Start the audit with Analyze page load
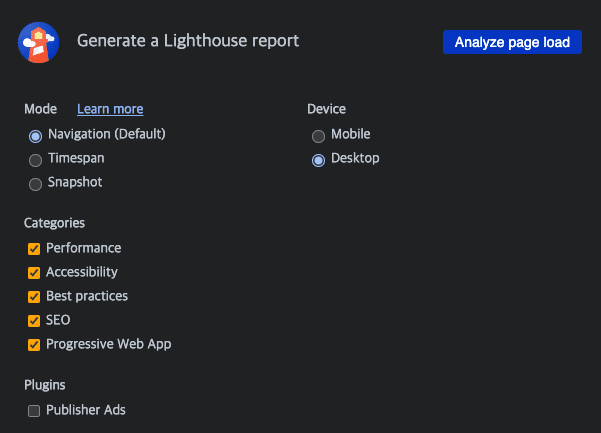Image resolution: width=601 pixels, height=433 pixels. pyautogui.click(x=512, y=42)
